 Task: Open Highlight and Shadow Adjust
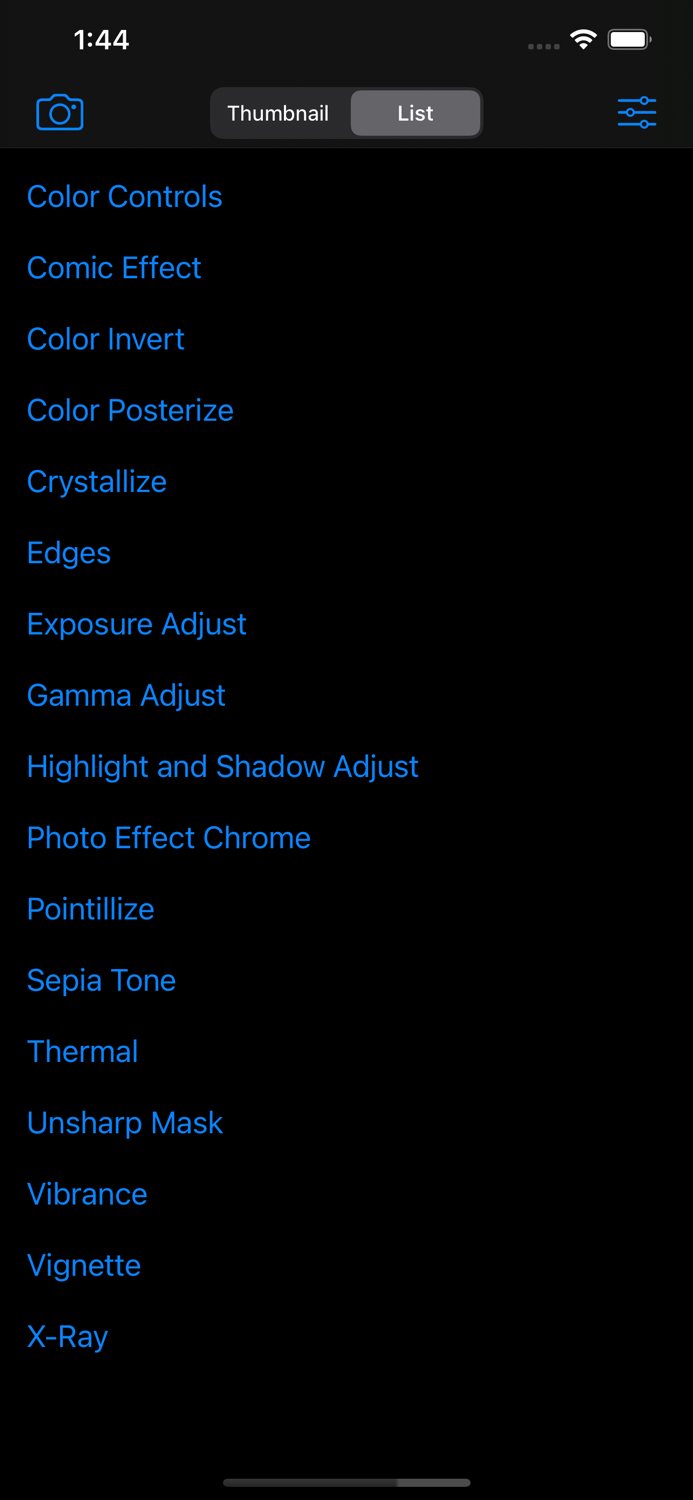tap(223, 767)
